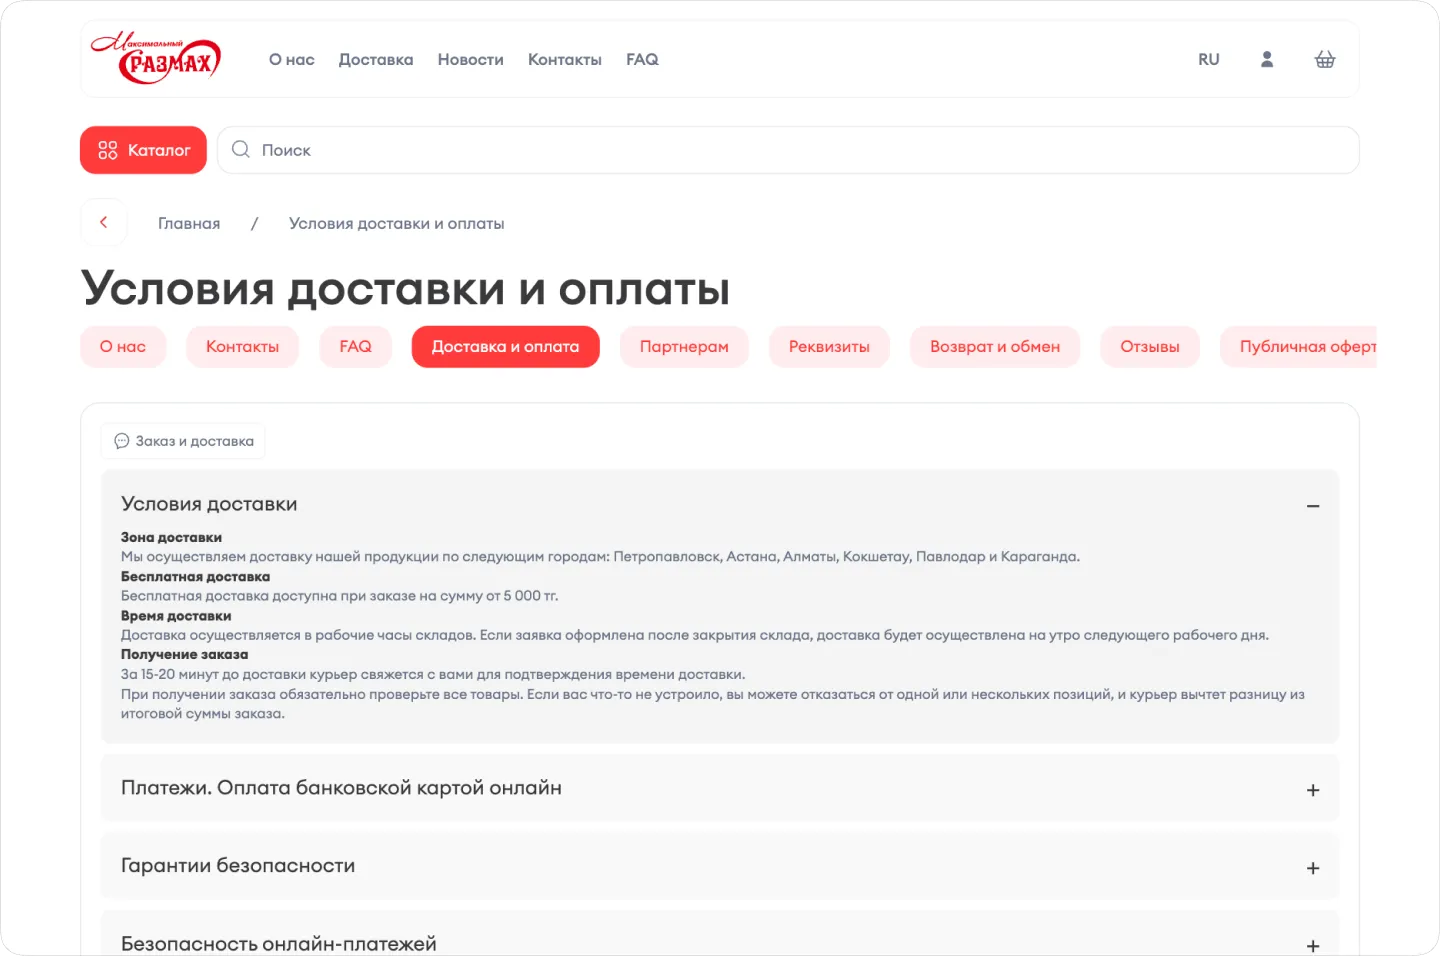This screenshot has width=1440, height=956.
Task: Click the speech bubble icon near Заказ и доставка
Action: click(x=122, y=441)
